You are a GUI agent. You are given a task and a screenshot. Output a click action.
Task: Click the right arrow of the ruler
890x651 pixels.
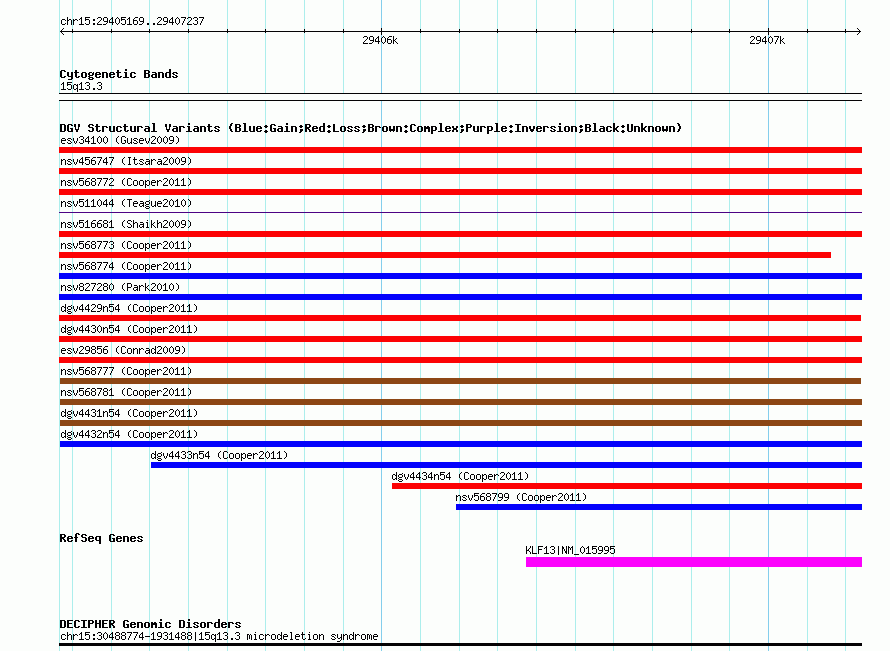(858, 31)
